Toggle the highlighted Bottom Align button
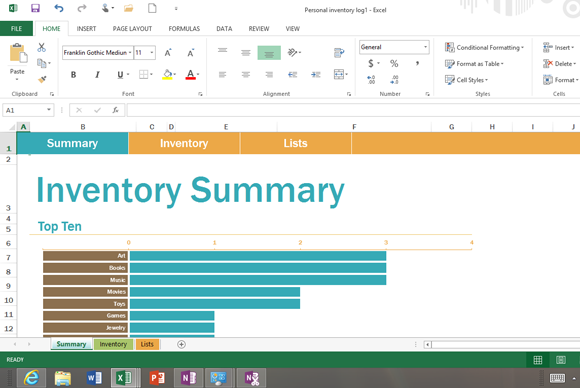The width and height of the screenshot is (580, 388). (x=269, y=53)
